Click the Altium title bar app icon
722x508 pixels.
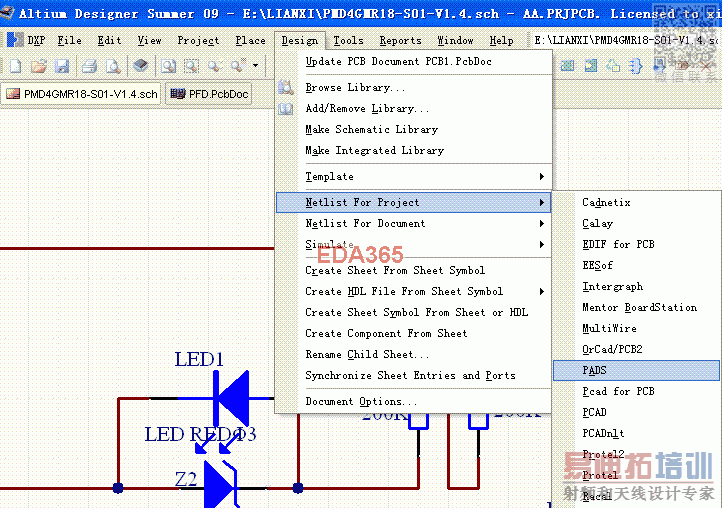coord(7,13)
